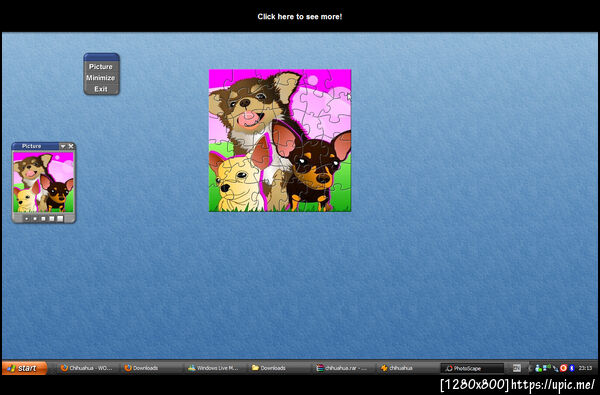Click the assembled chihuahua jigsaw puzzle
Screen dimensions: 600x395
click(x=280, y=140)
